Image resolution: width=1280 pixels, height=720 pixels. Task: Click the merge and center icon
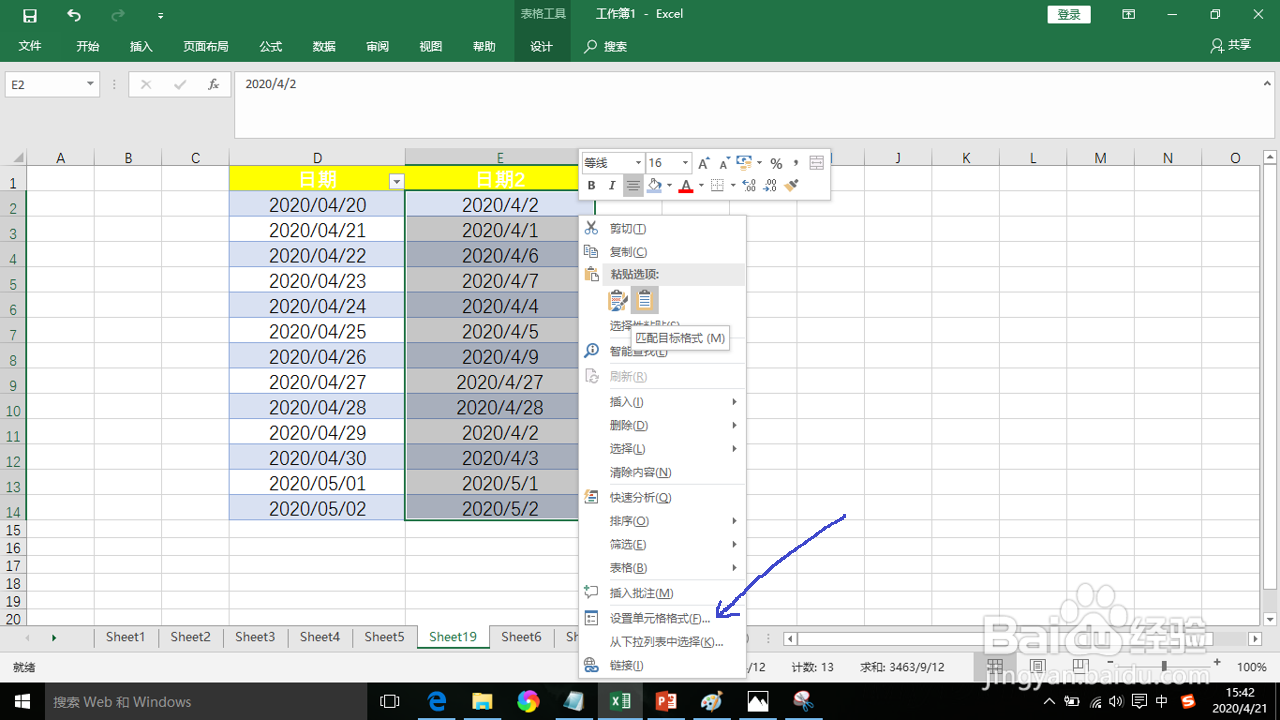click(x=817, y=163)
